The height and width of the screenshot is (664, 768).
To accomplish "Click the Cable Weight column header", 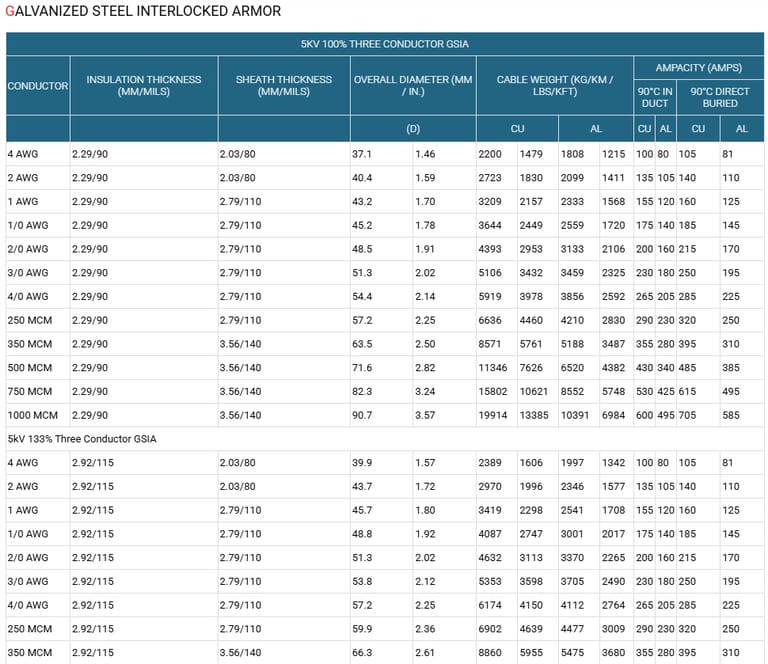I will point(554,86).
